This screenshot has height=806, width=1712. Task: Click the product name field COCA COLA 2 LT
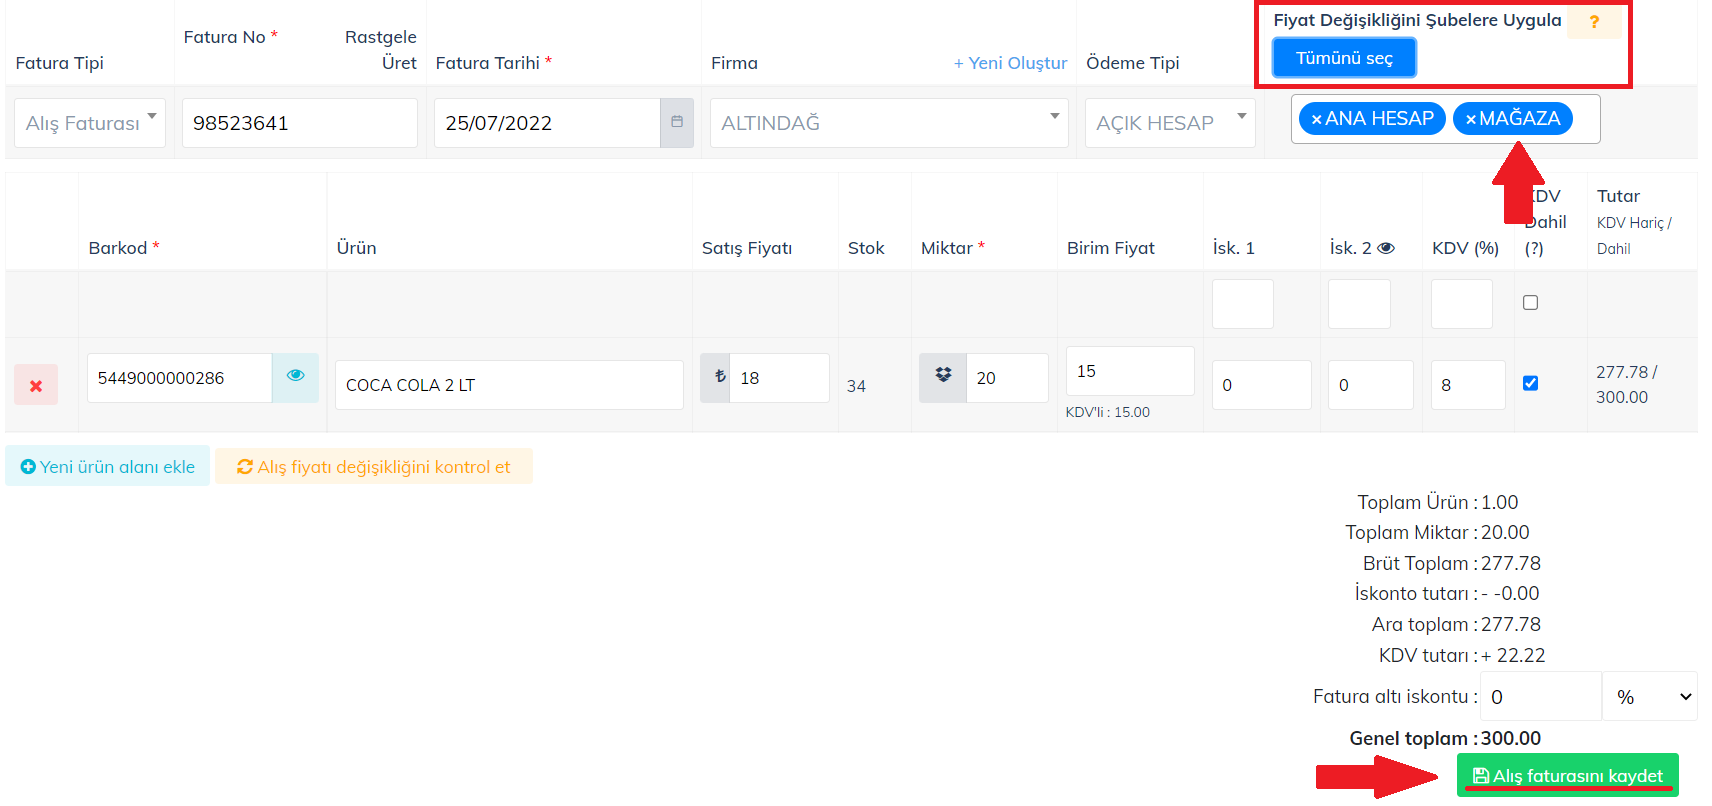pos(509,385)
